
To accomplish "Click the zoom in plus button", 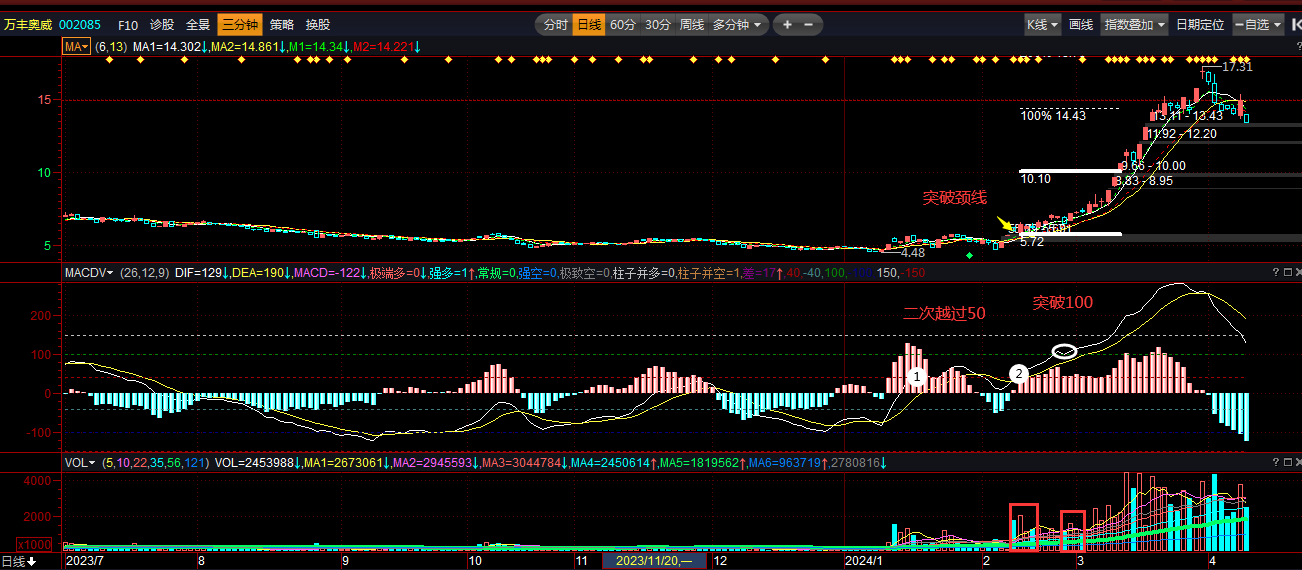I will [x=788, y=25].
